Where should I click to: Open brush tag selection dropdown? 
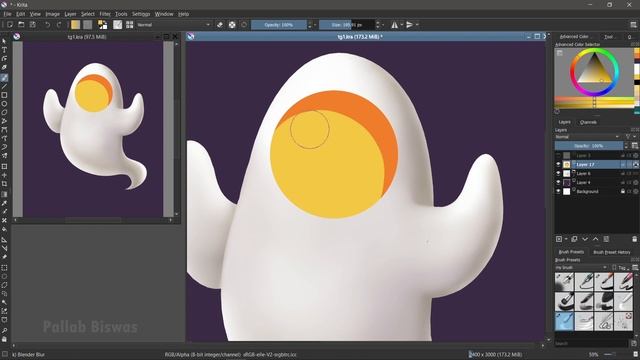point(581,268)
